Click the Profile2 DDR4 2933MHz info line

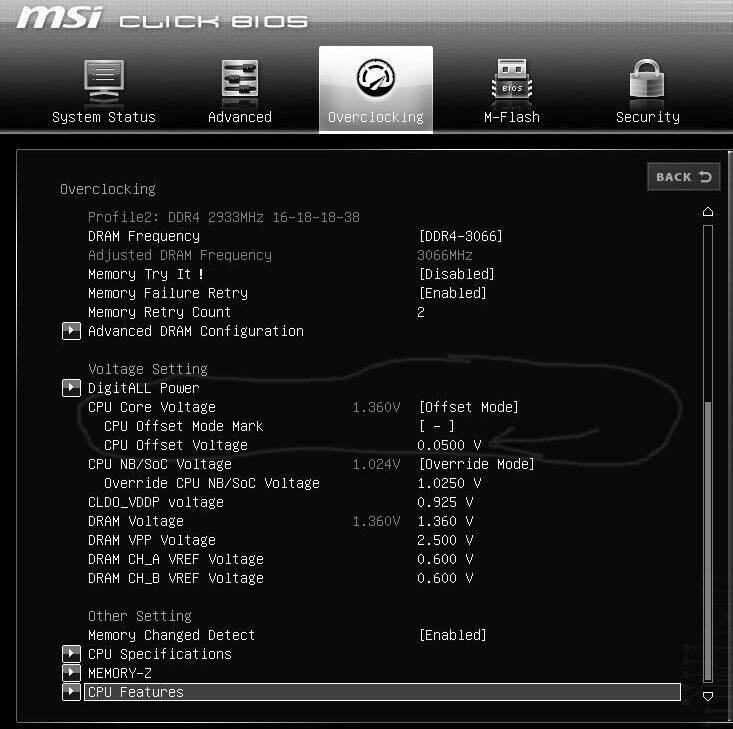pyautogui.click(x=223, y=217)
